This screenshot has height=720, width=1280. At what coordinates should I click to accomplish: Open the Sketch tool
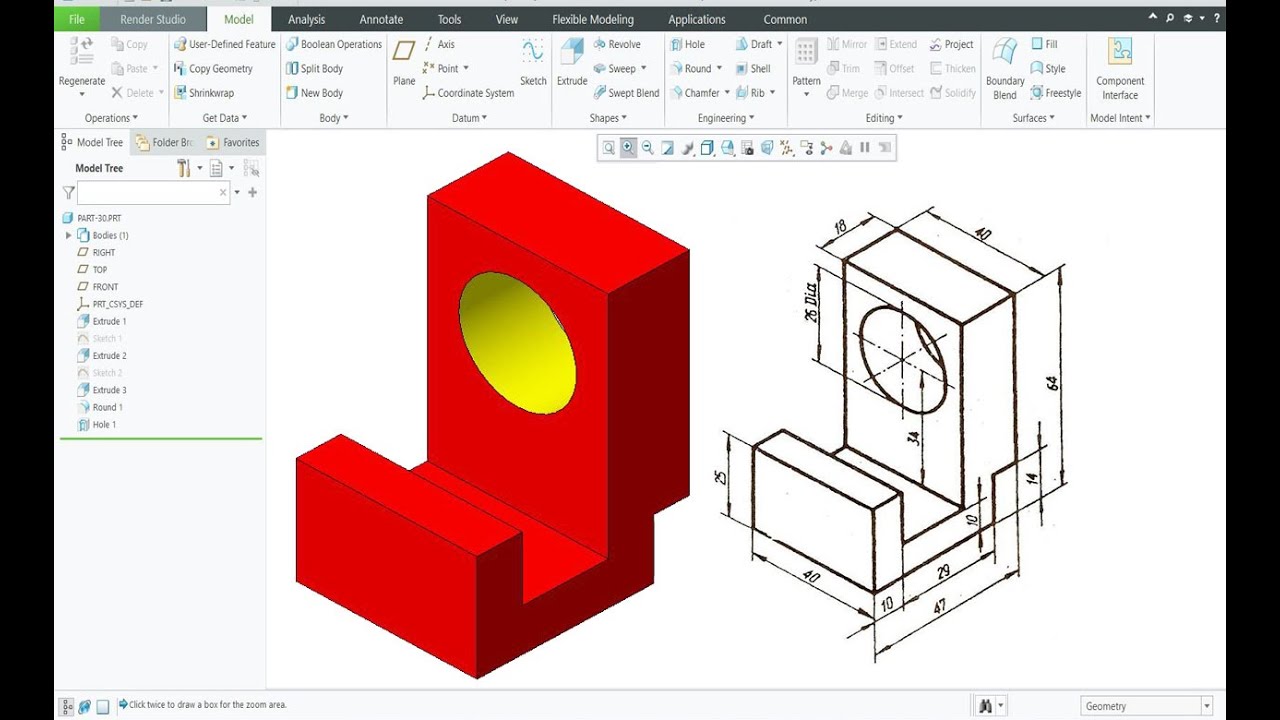pyautogui.click(x=533, y=62)
